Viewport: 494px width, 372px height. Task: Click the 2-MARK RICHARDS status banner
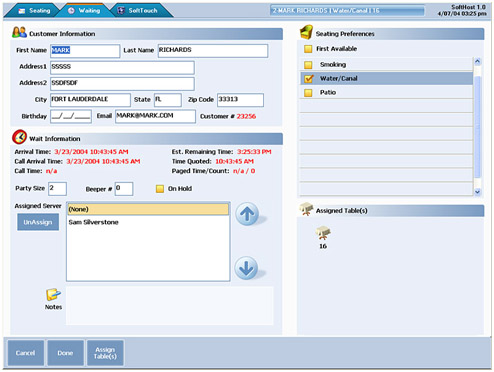[x=347, y=11]
